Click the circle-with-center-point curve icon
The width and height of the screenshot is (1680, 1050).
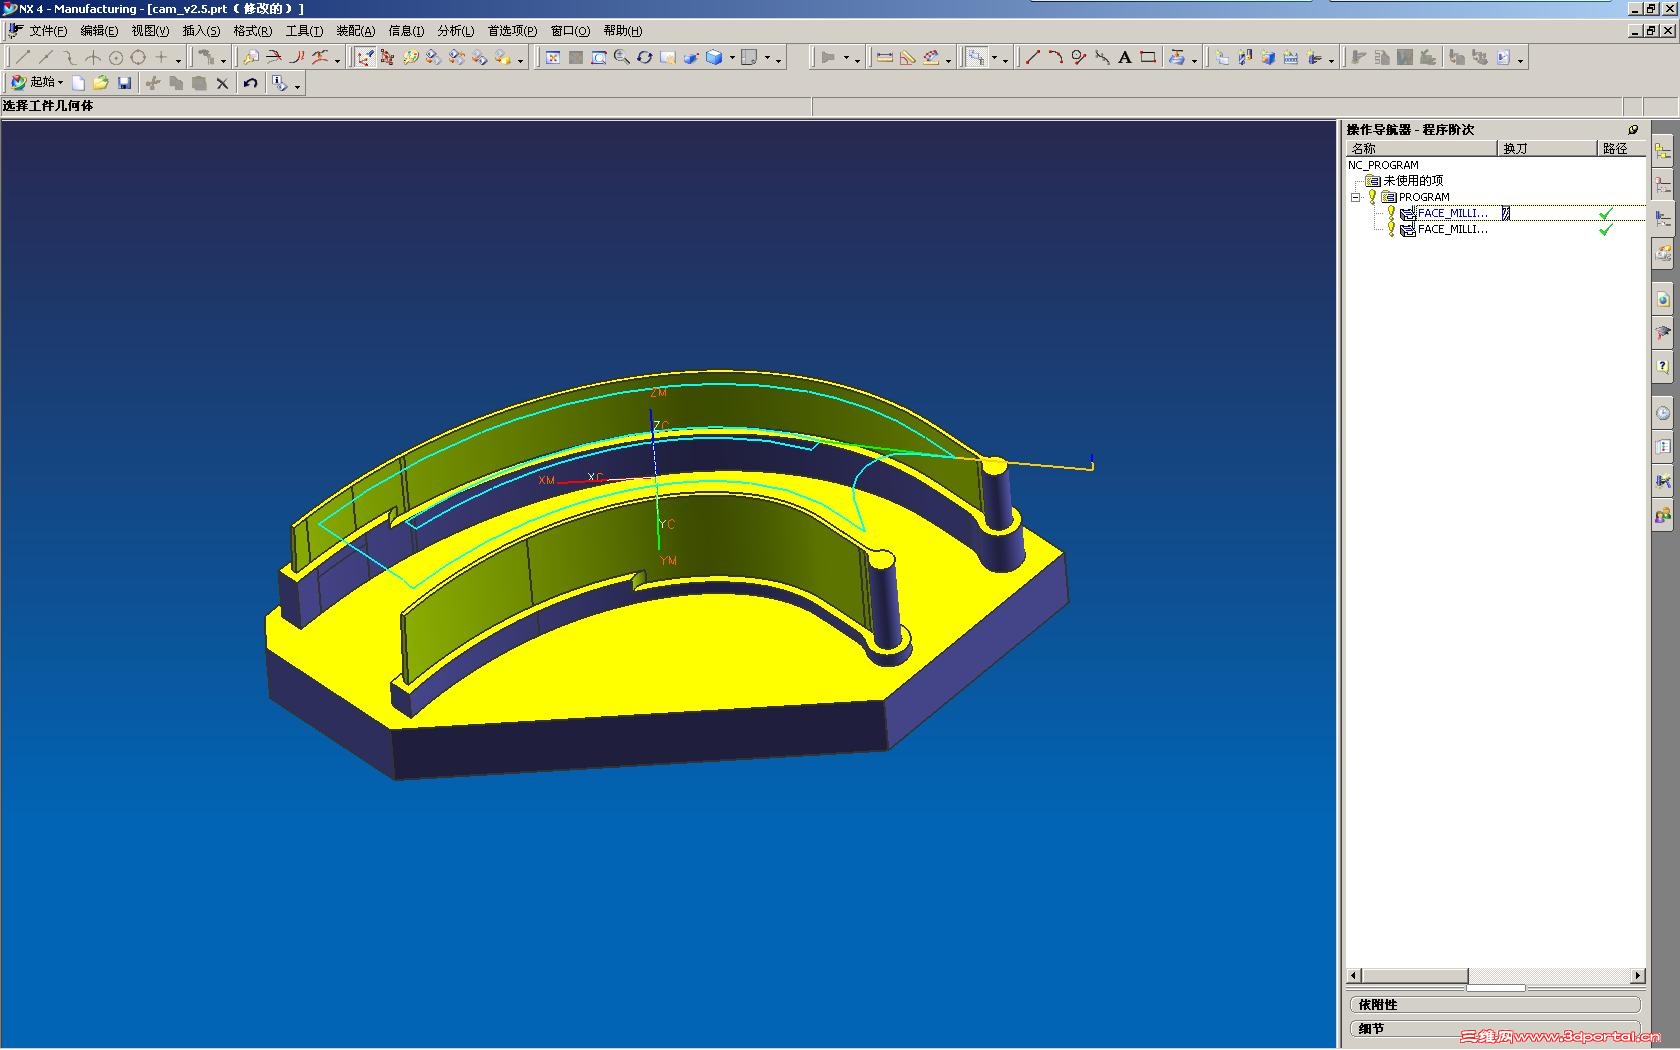pos(116,58)
